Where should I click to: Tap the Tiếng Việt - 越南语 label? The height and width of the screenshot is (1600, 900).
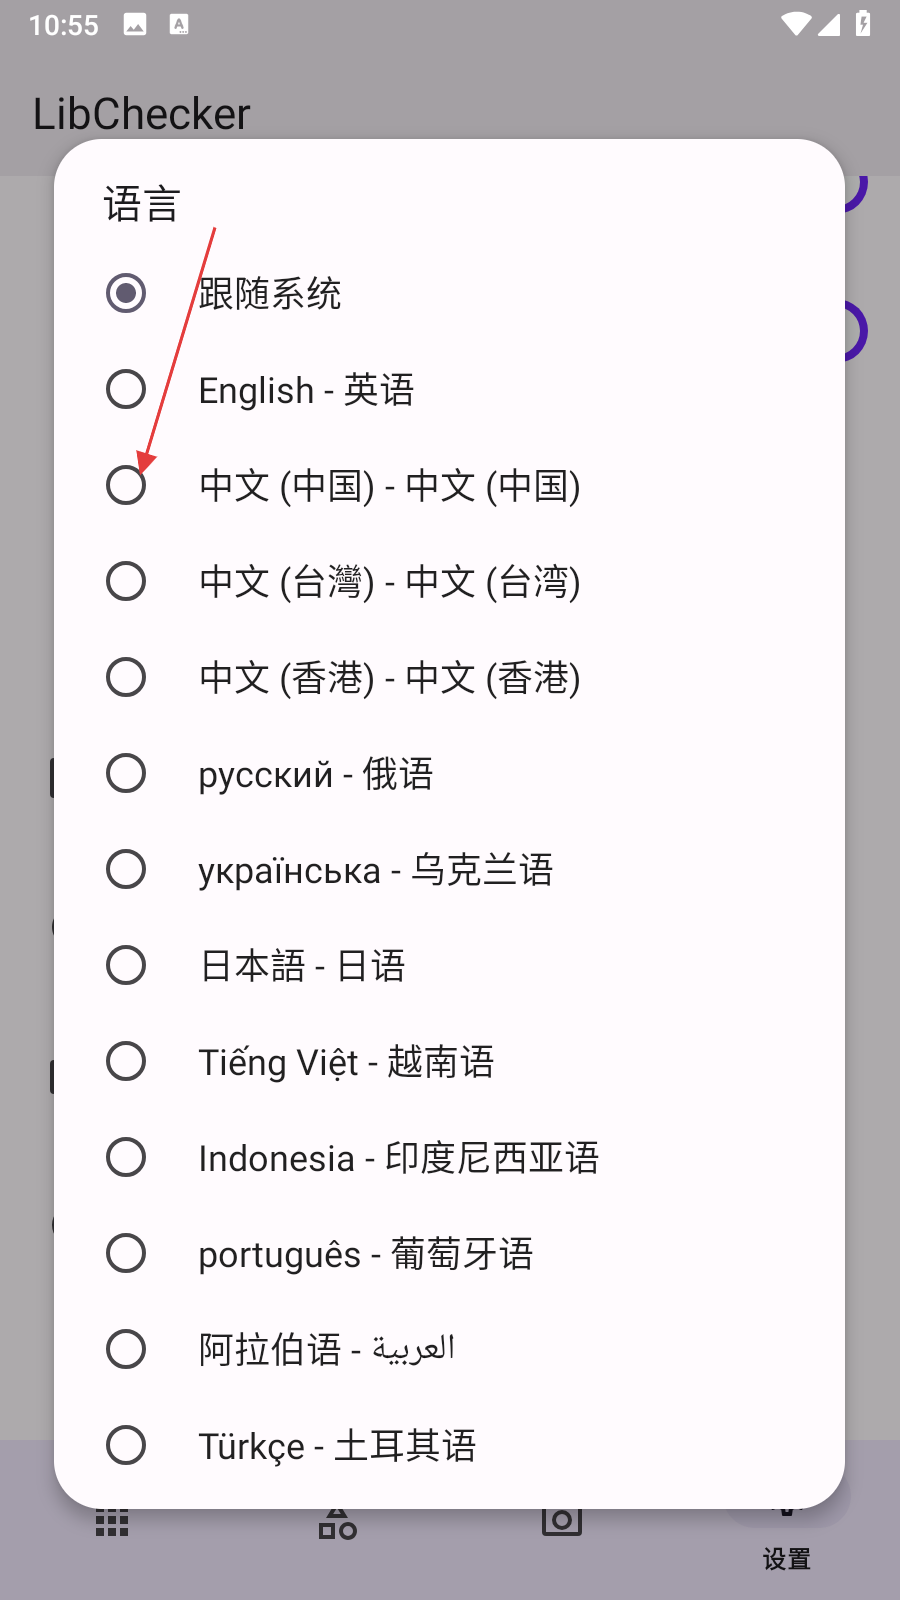(x=346, y=1062)
